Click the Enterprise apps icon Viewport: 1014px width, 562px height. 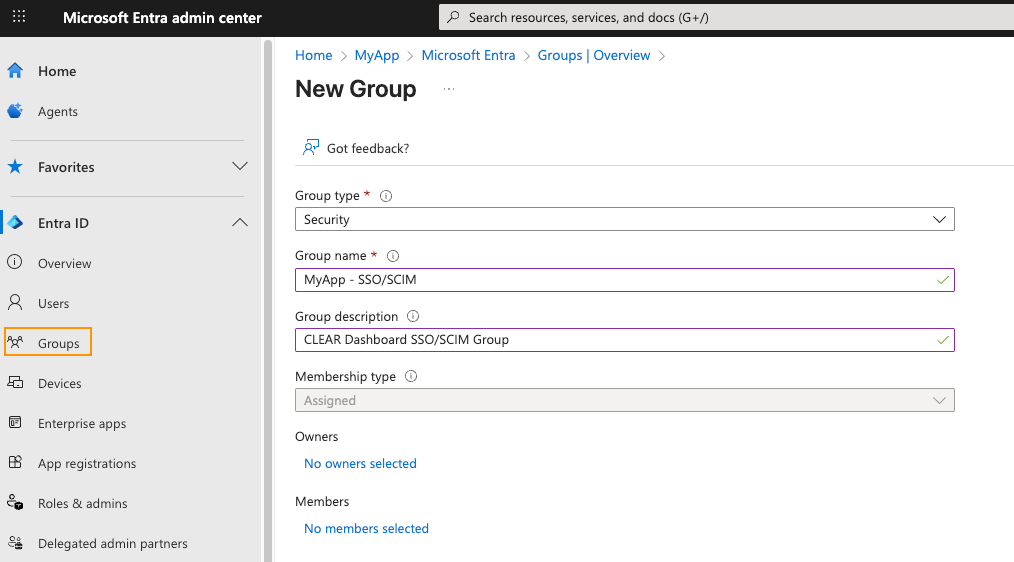pyautogui.click(x=15, y=422)
